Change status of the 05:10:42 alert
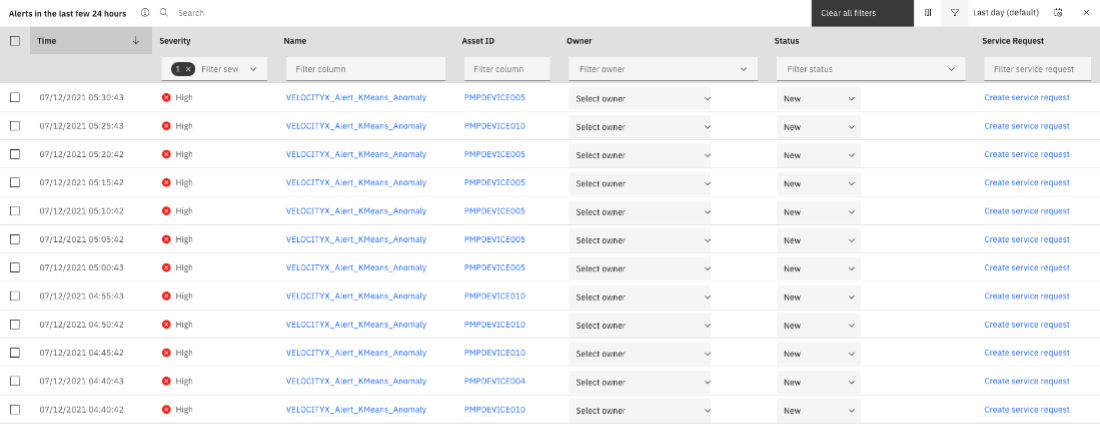1100x427 pixels. pos(819,212)
